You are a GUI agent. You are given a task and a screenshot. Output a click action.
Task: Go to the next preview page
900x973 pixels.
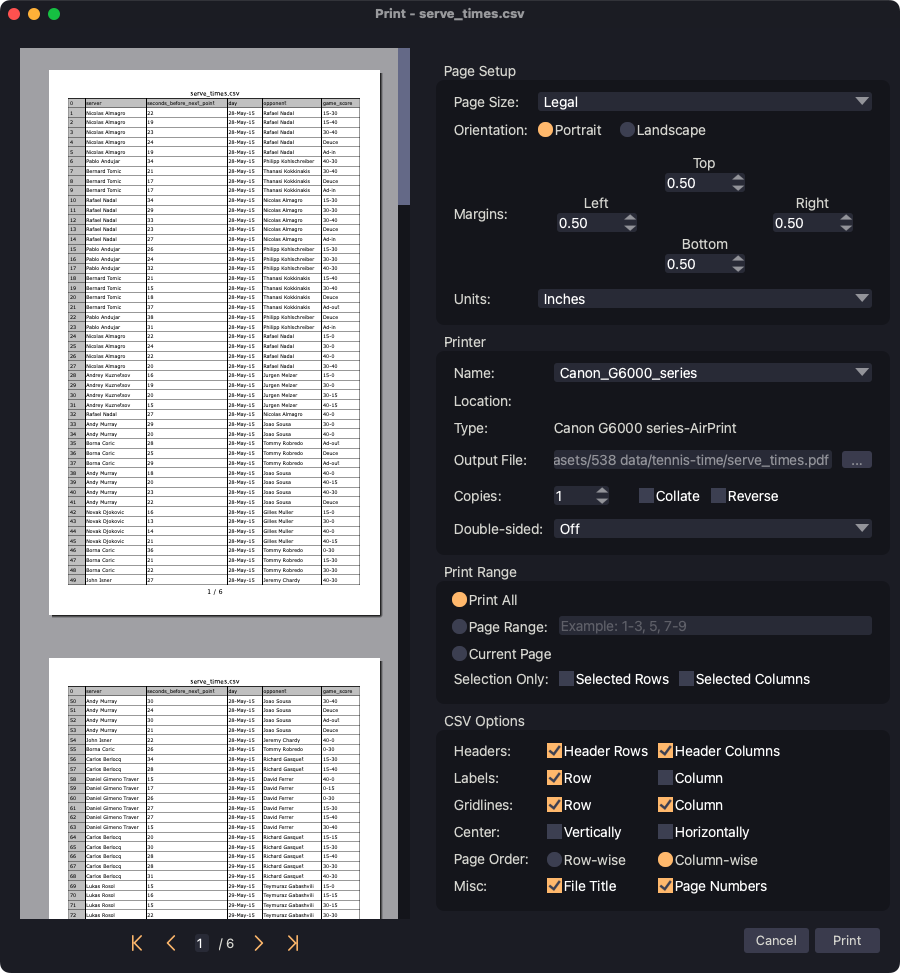pyautogui.click(x=258, y=943)
